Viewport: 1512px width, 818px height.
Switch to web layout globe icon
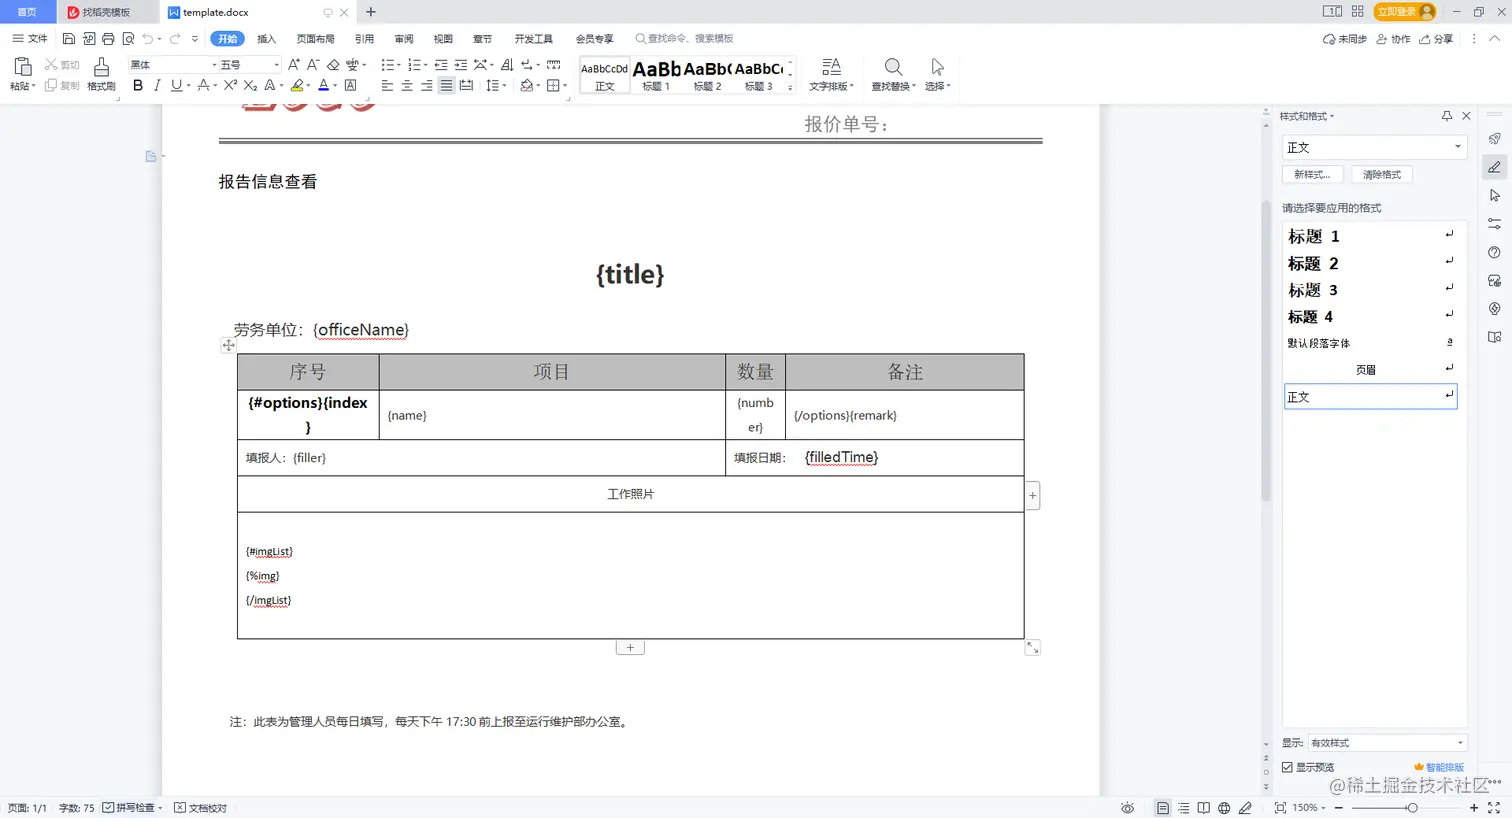click(x=1224, y=808)
